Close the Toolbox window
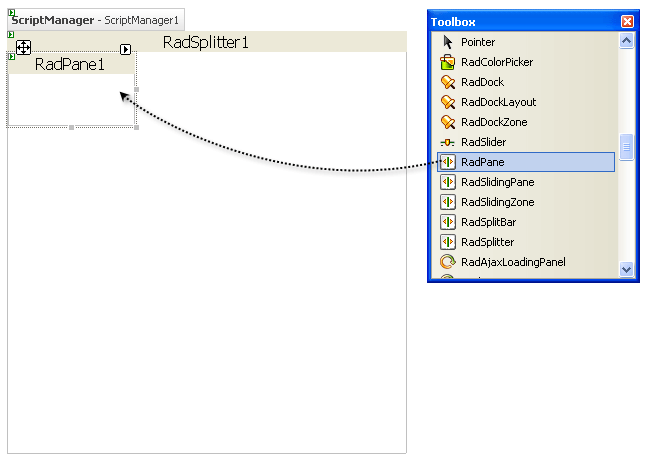The height and width of the screenshot is (466, 655). 627,21
